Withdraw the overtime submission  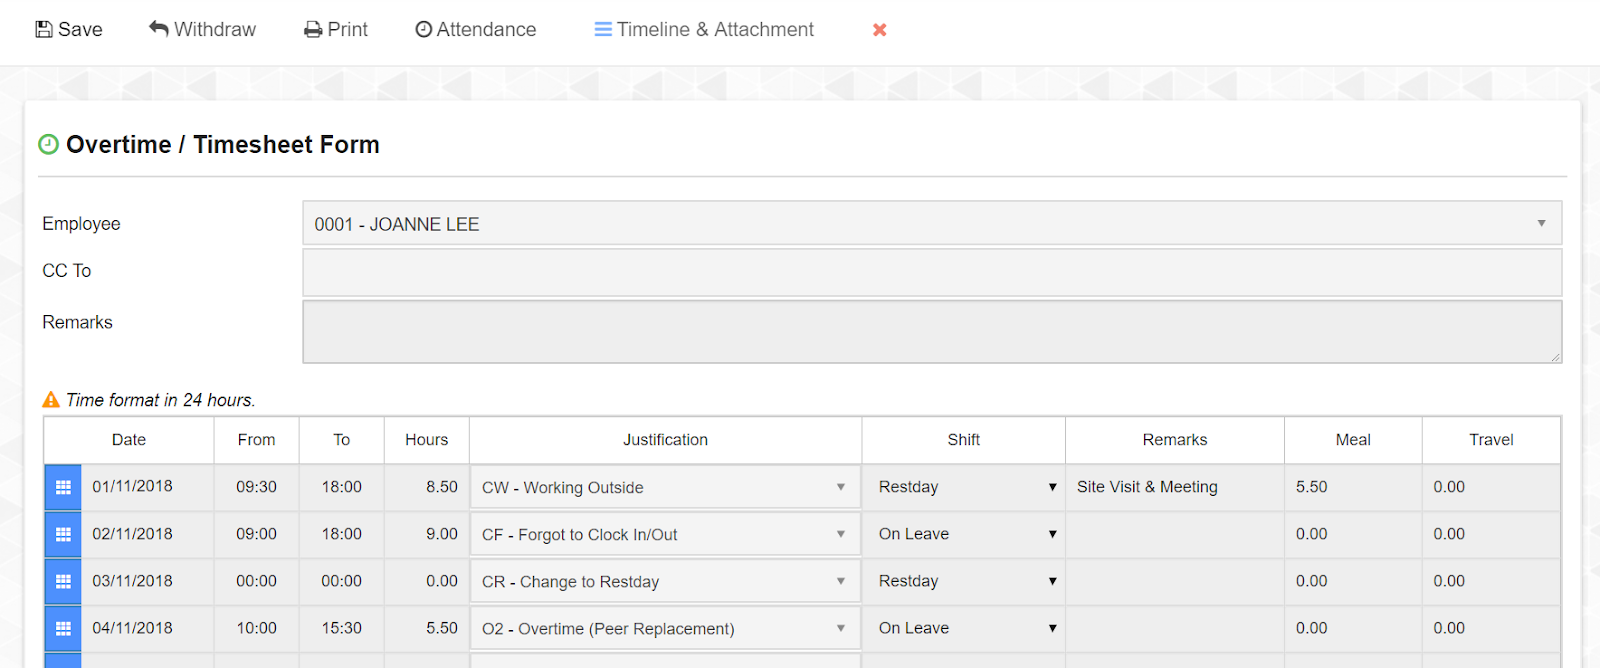(202, 30)
